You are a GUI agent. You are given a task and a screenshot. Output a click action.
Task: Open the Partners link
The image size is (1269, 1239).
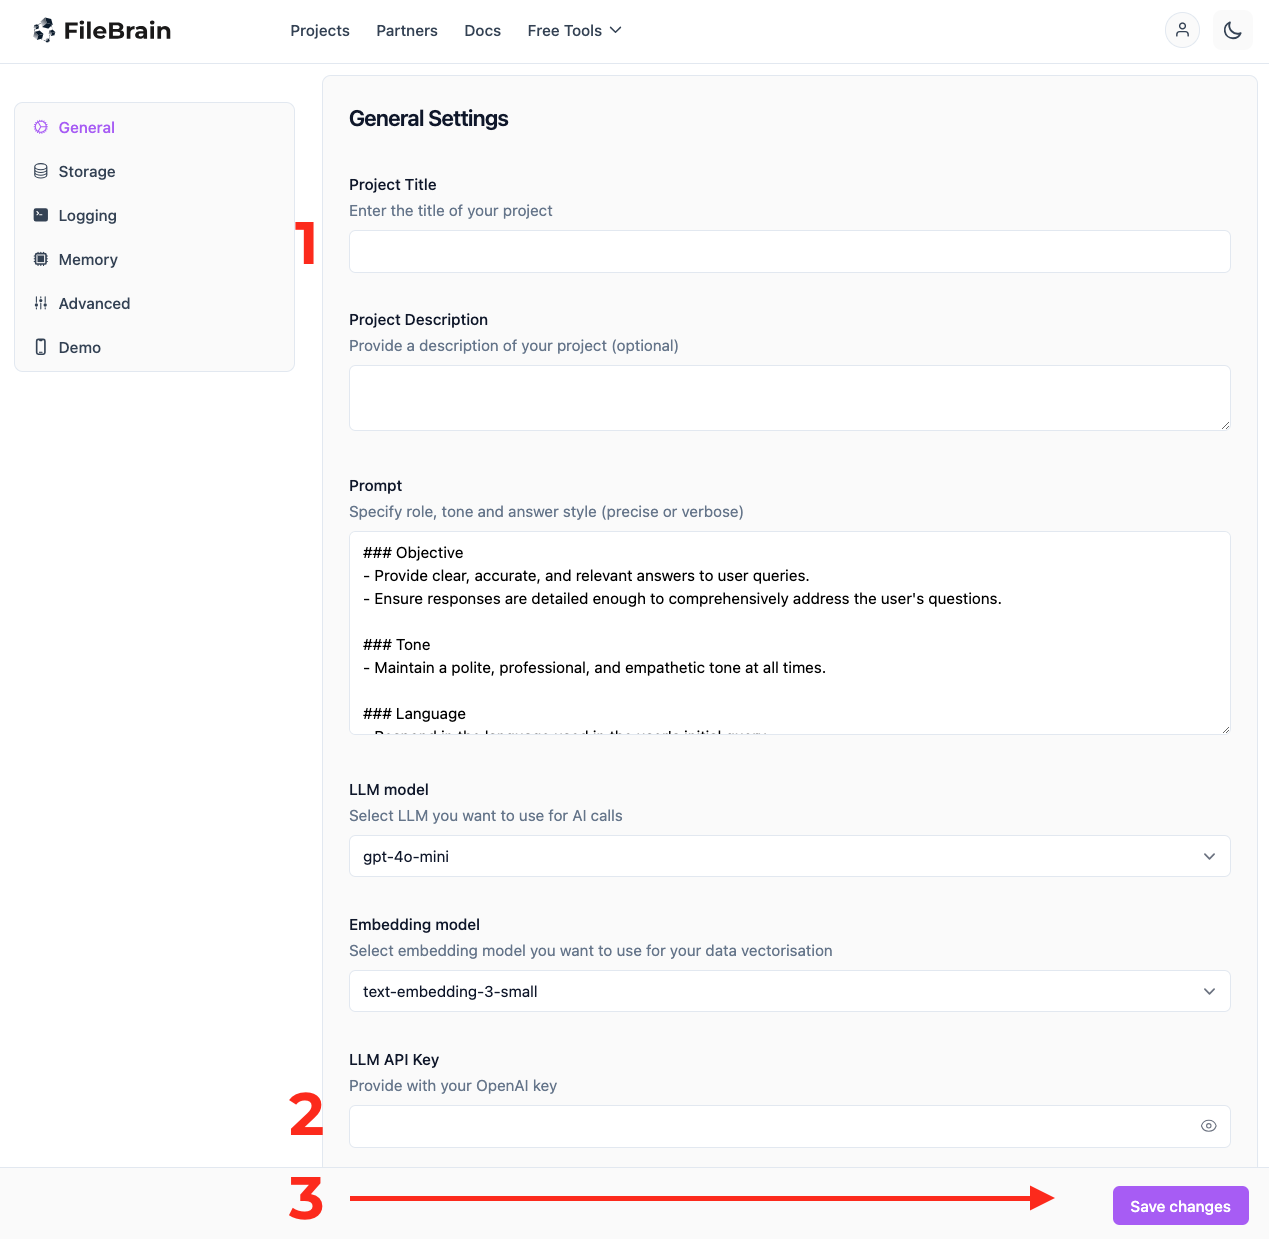(x=407, y=31)
